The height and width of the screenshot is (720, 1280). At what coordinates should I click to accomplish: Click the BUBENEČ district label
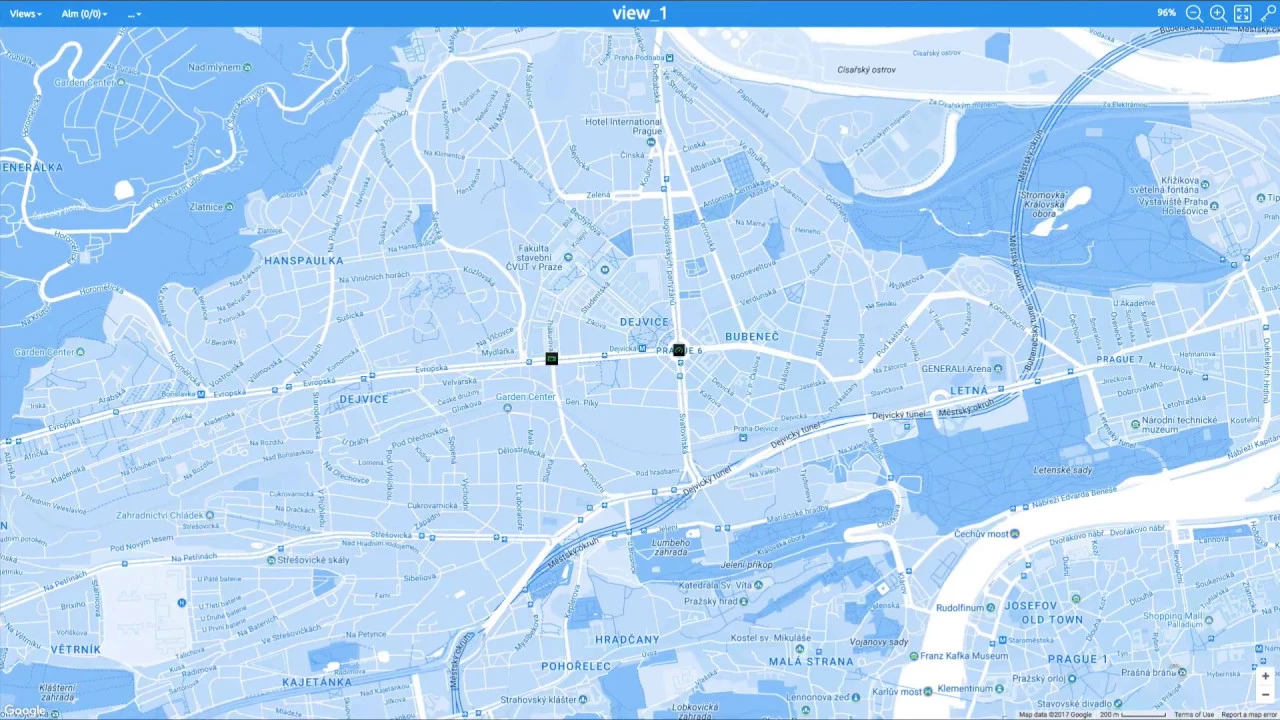(752, 336)
